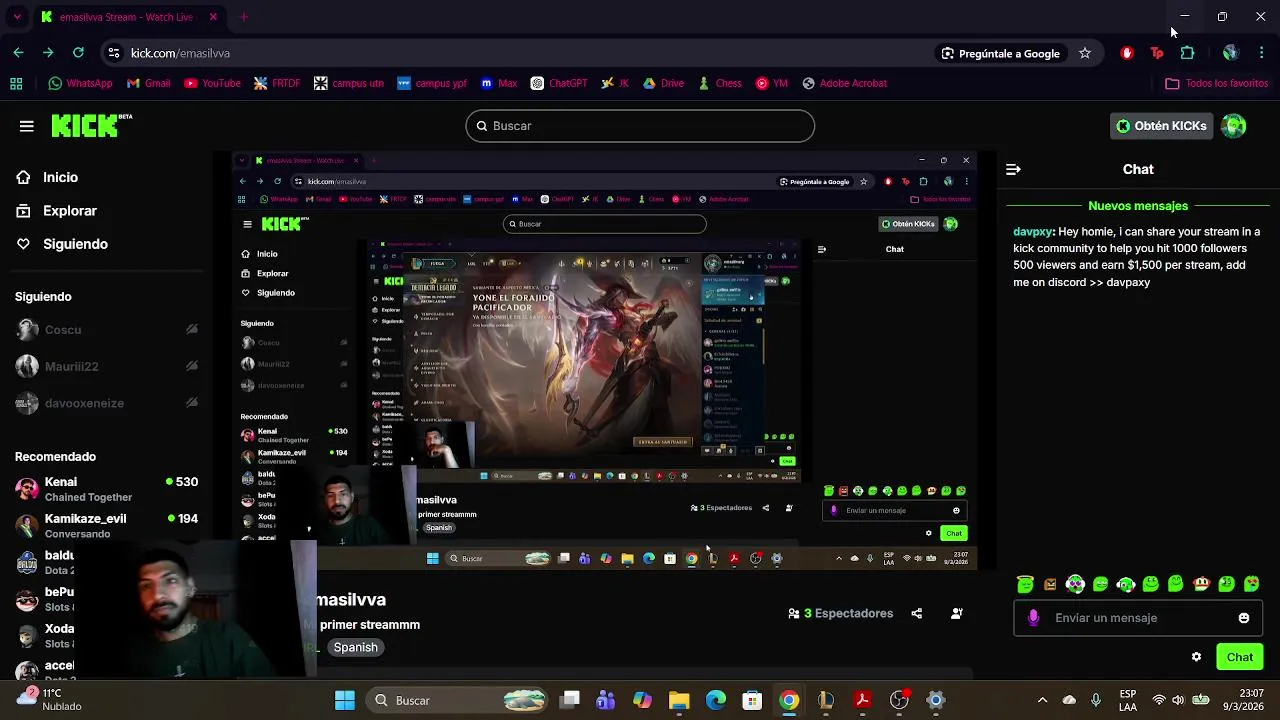The width and height of the screenshot is (1280, 720).
Task: Open the weather widget 11°C Nublado
Action: pos(50,700)
